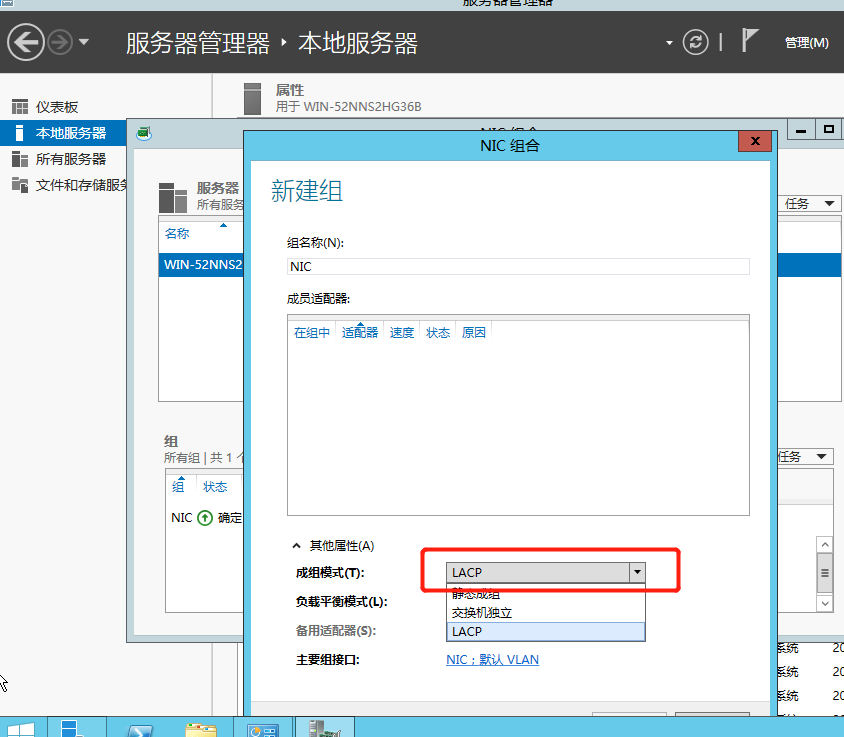
Task: Click the fourth taskbar app icon
Action: click(263, 730)
